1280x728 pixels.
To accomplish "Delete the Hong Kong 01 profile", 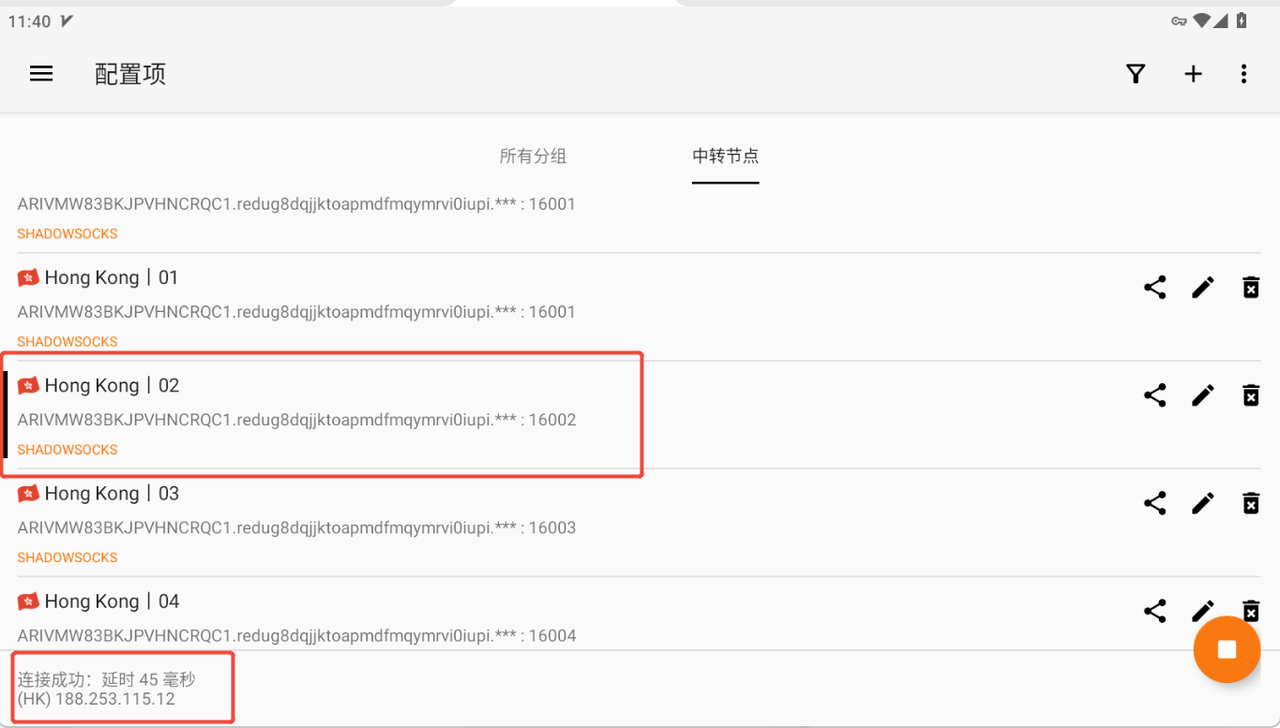I will point(1251,287).
